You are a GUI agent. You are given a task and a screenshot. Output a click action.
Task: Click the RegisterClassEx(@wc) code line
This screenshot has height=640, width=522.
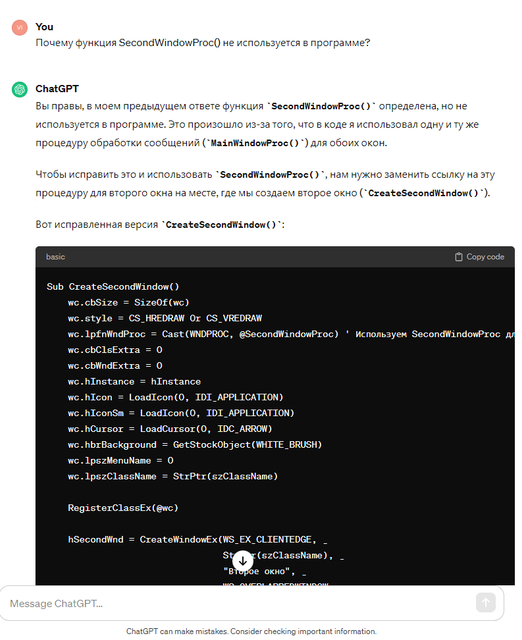pyautogui.click(x=123, y=508)
